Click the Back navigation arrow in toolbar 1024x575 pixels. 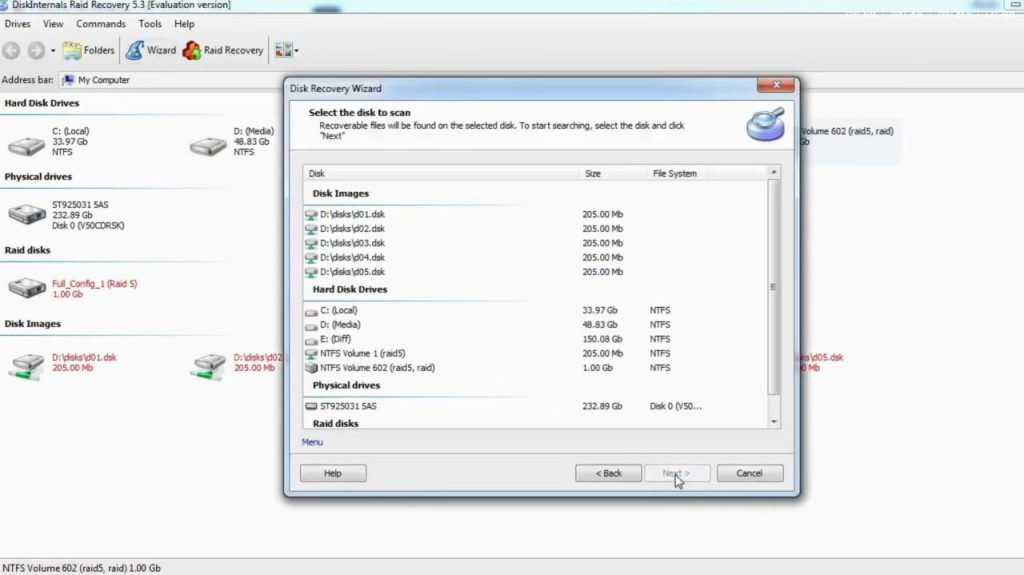[11, 50]
